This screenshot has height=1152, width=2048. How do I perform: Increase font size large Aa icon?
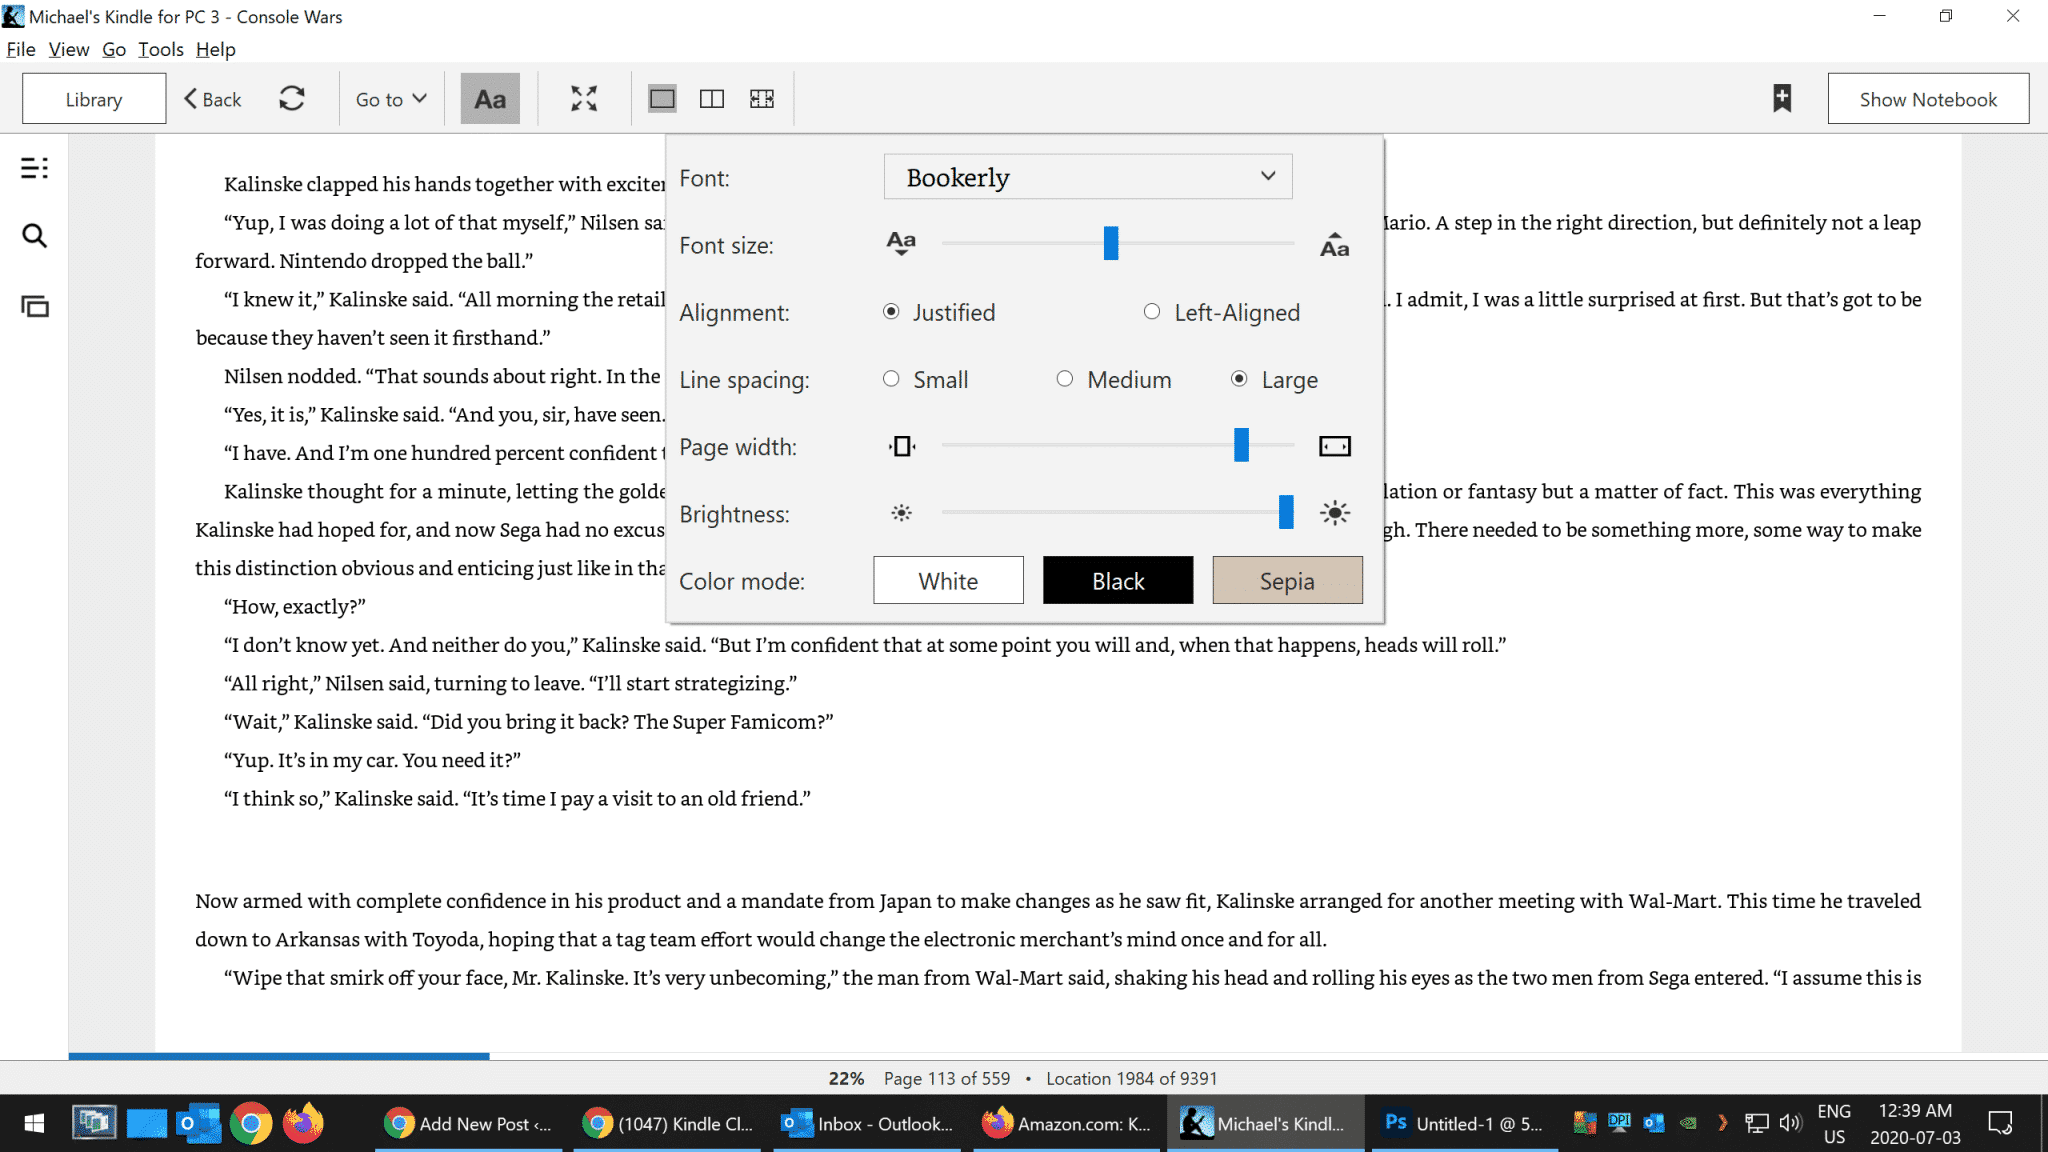[x=1335, y=245]
